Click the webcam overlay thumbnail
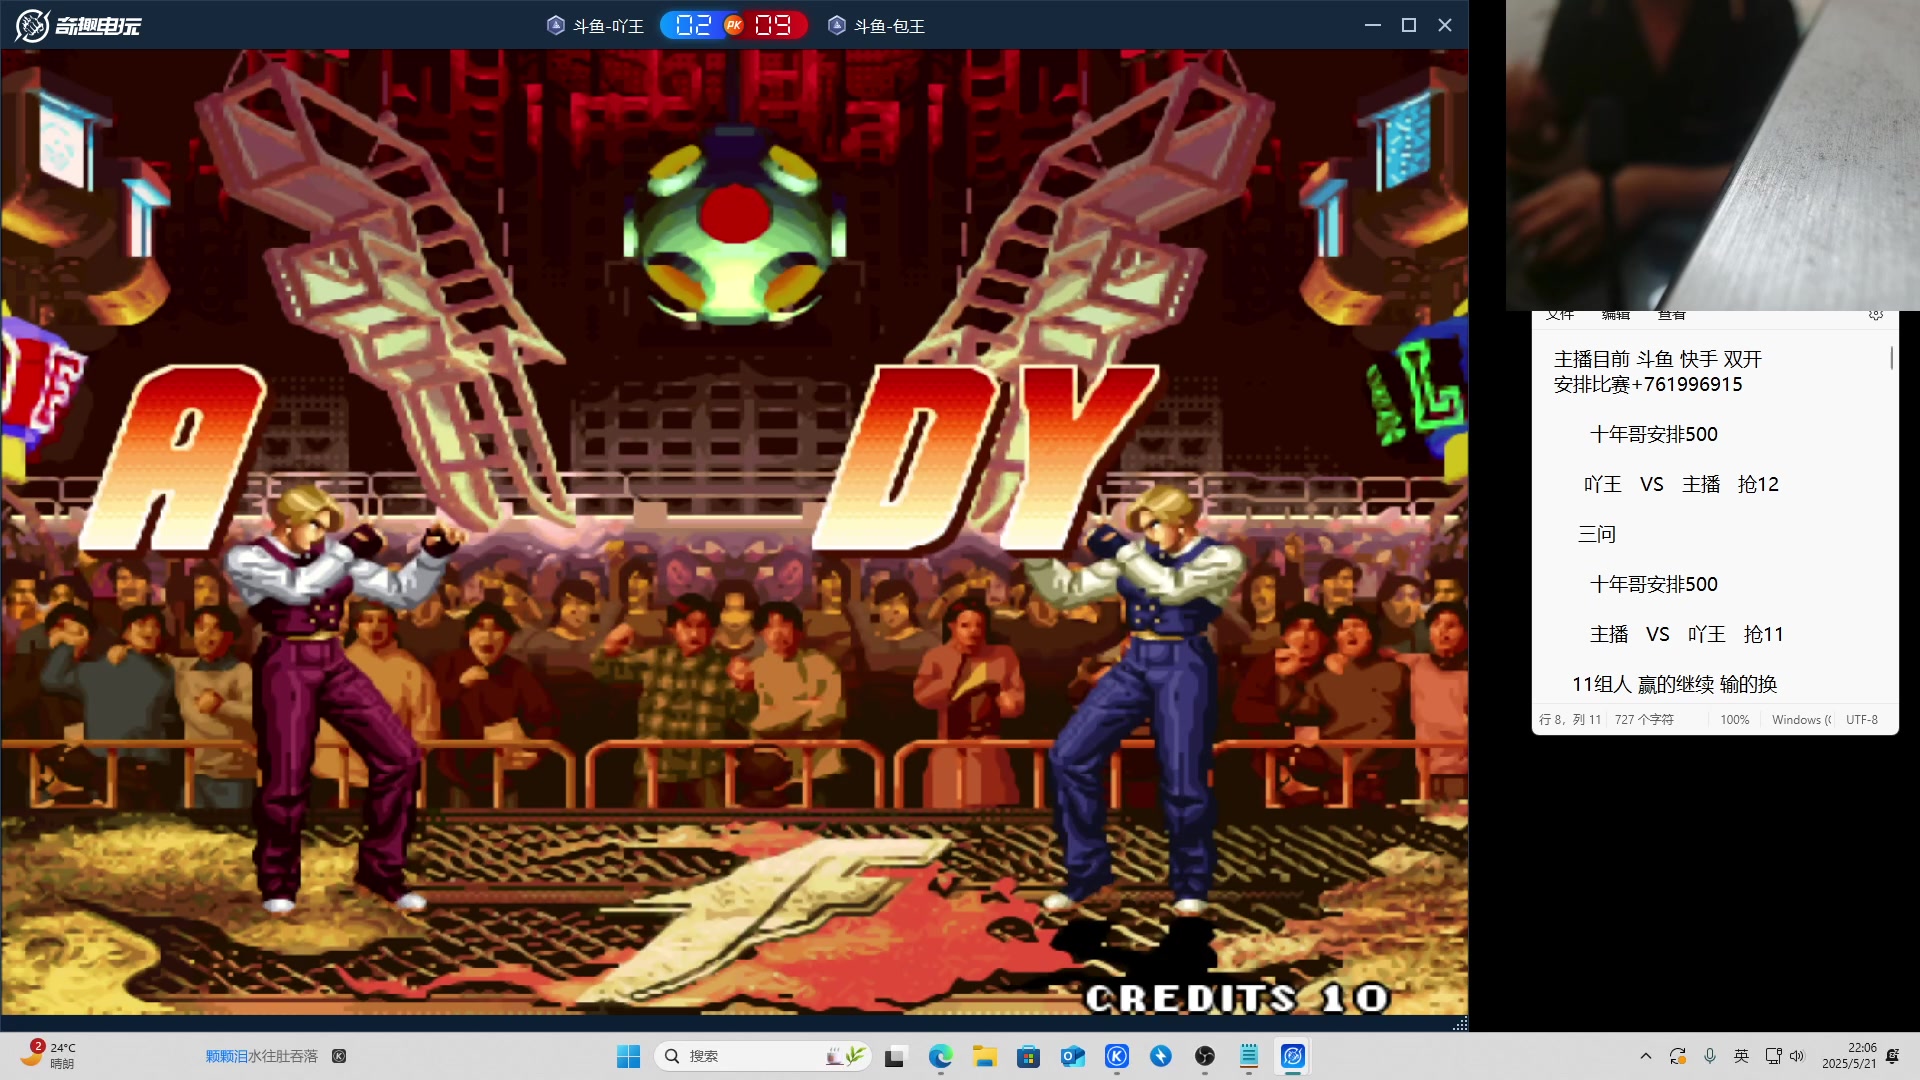The width and height of the screenshot is (1920, 1080). point(1713,155)
